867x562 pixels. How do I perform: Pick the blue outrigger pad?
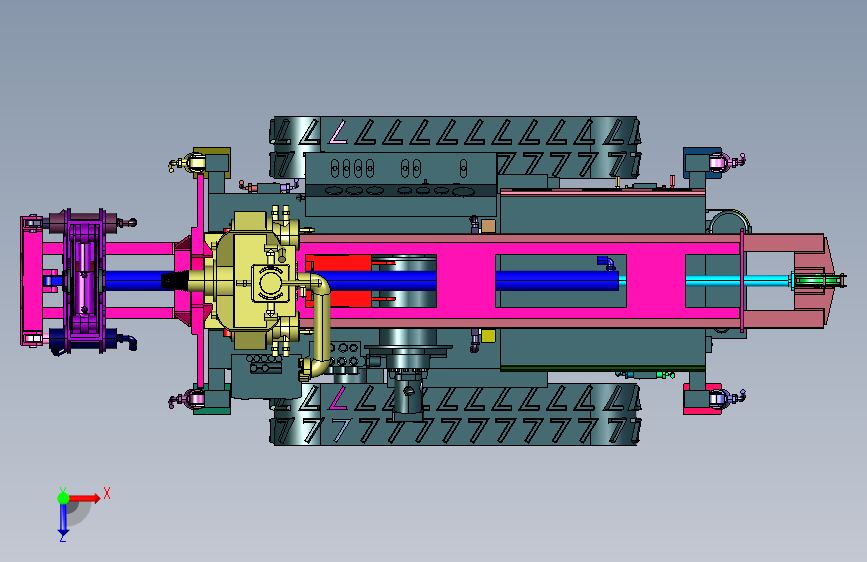pyautogui.click(x=702, y=161)
